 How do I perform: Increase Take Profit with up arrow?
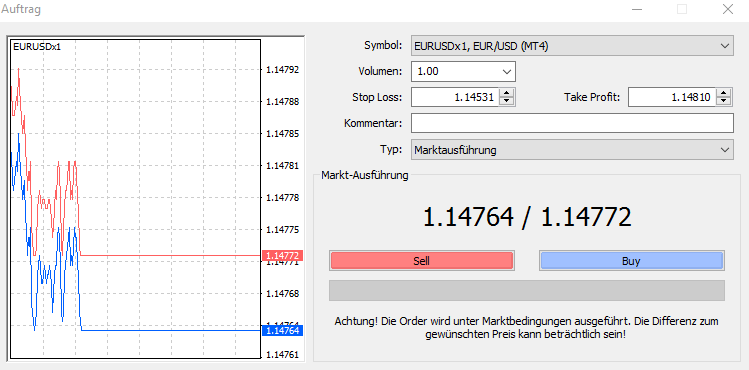pyautogui.click(x=724, y=93)
